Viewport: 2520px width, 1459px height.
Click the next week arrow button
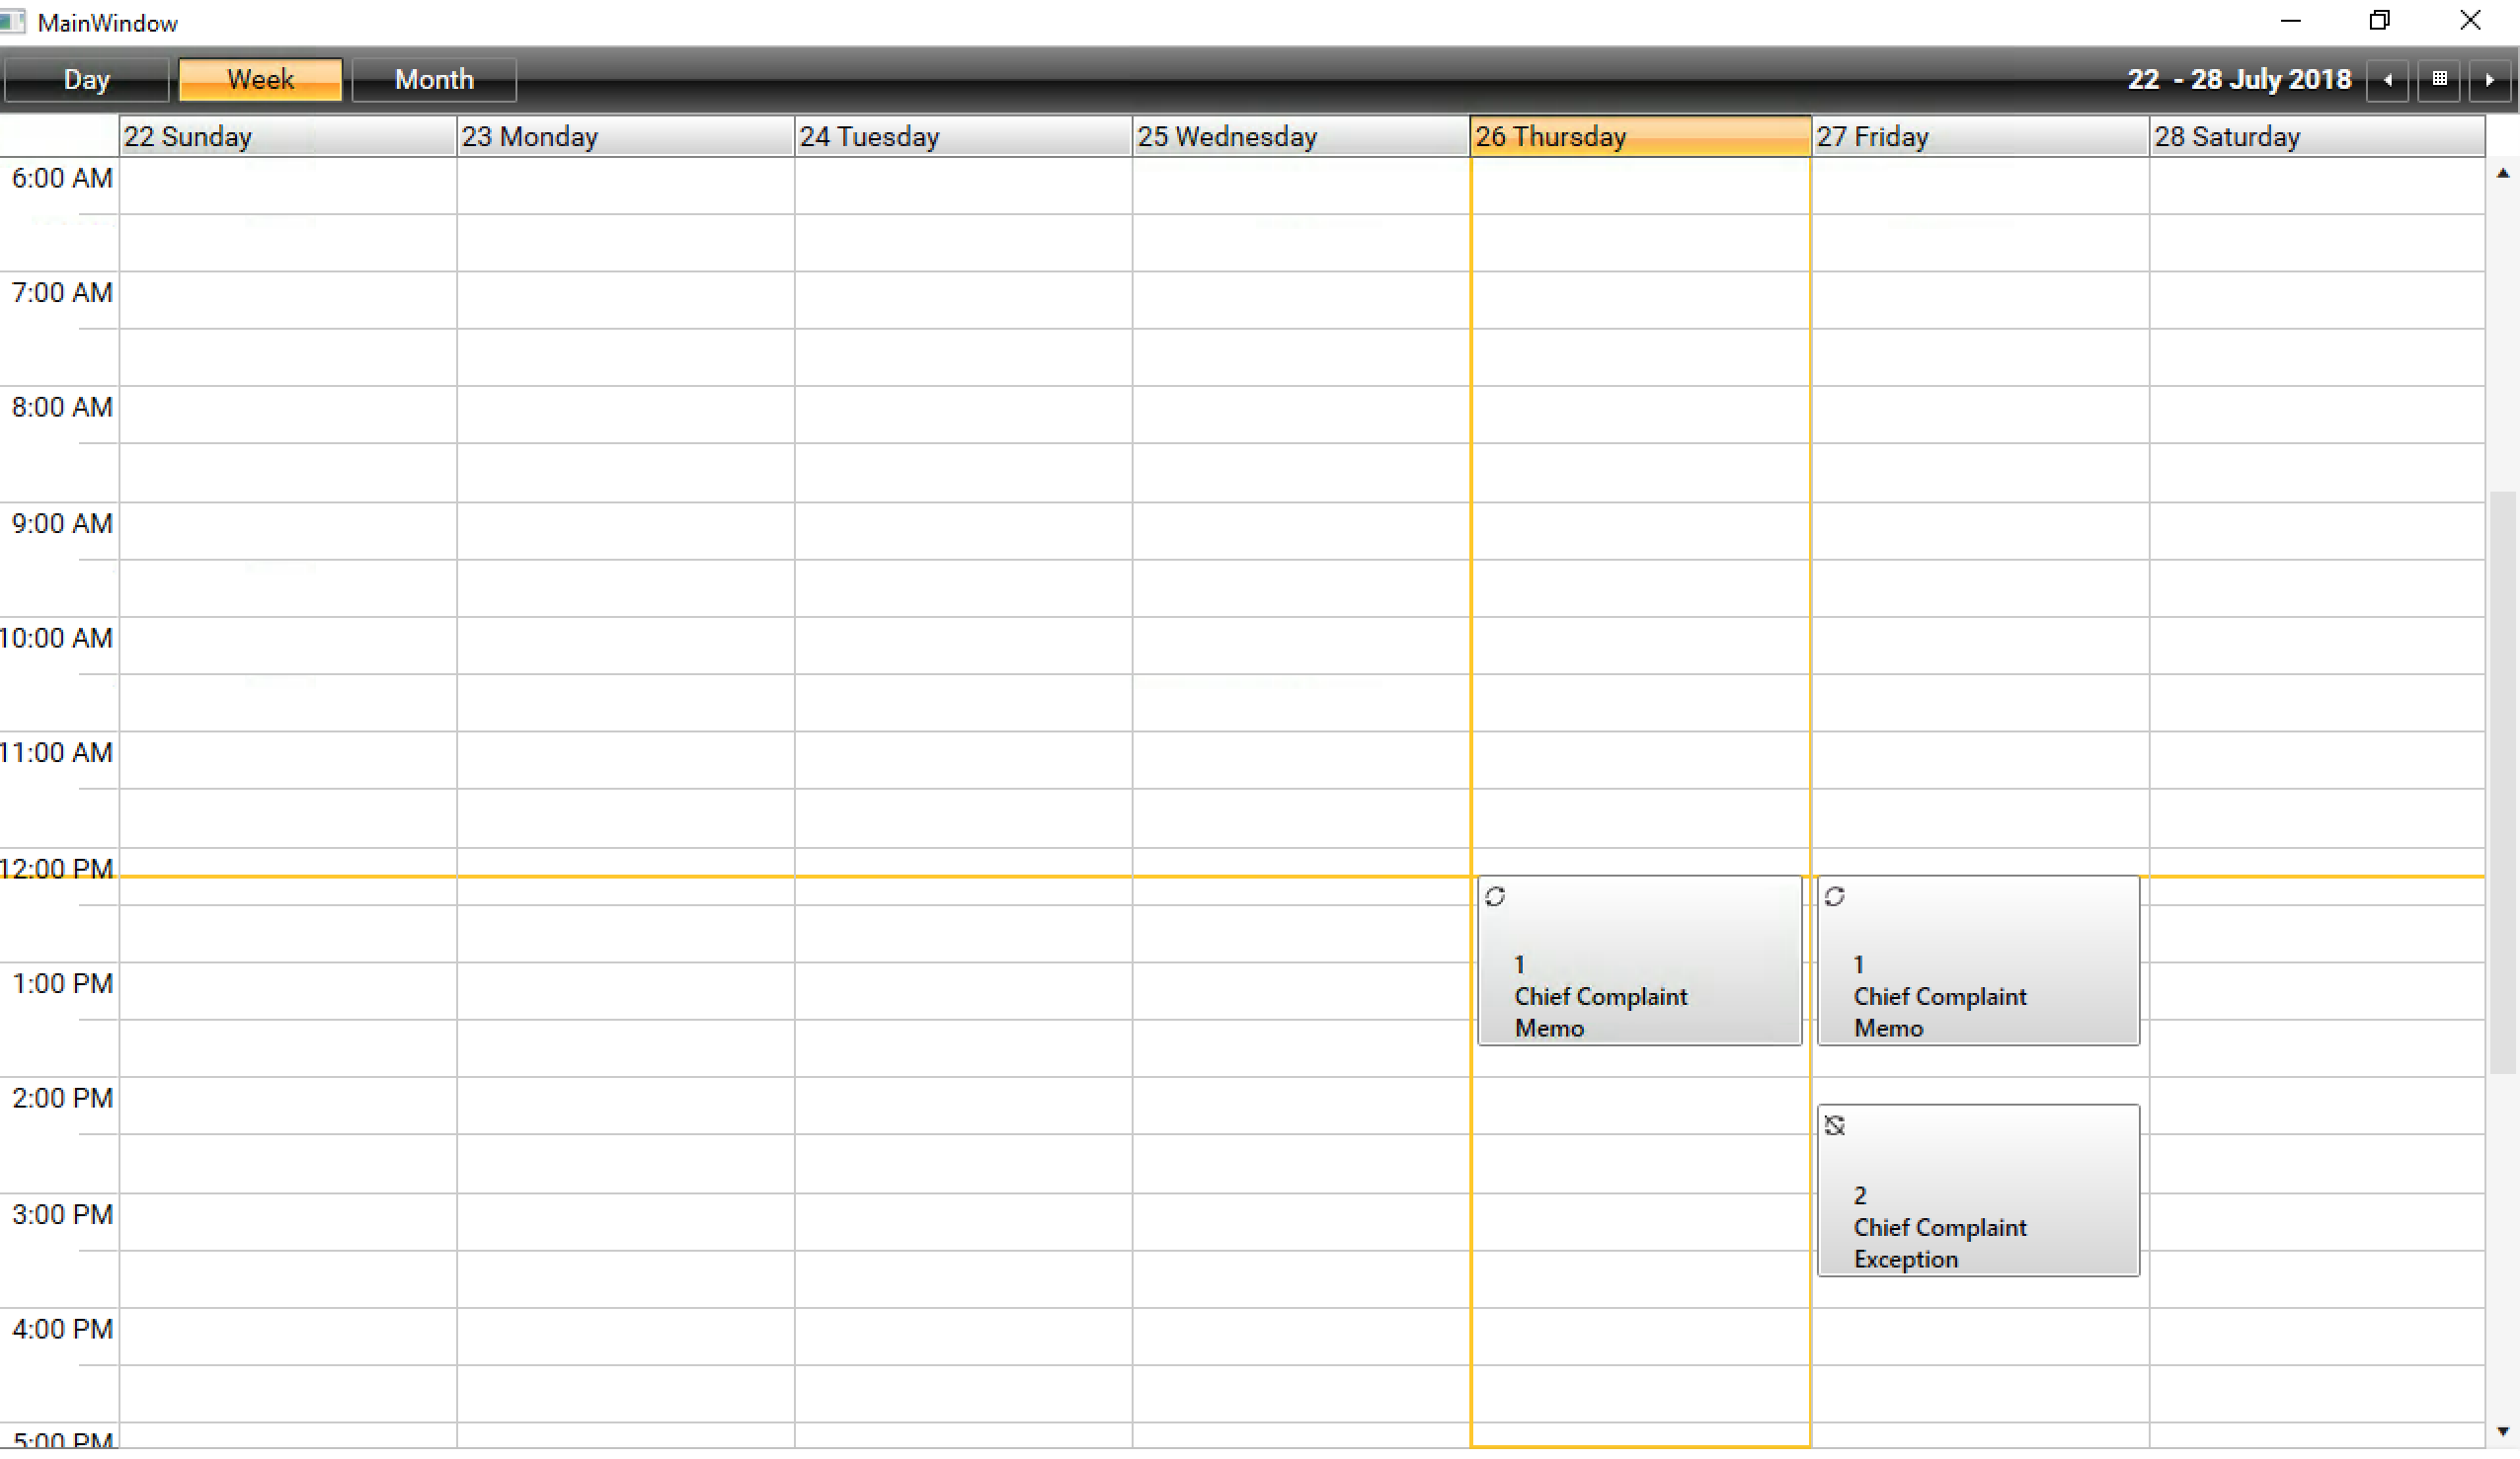[x=2489, y=80]
